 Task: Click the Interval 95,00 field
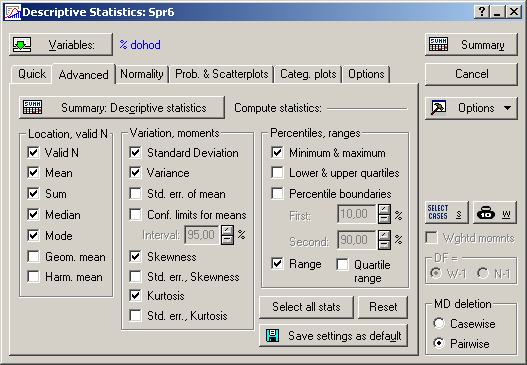click(x=203, y=235)
